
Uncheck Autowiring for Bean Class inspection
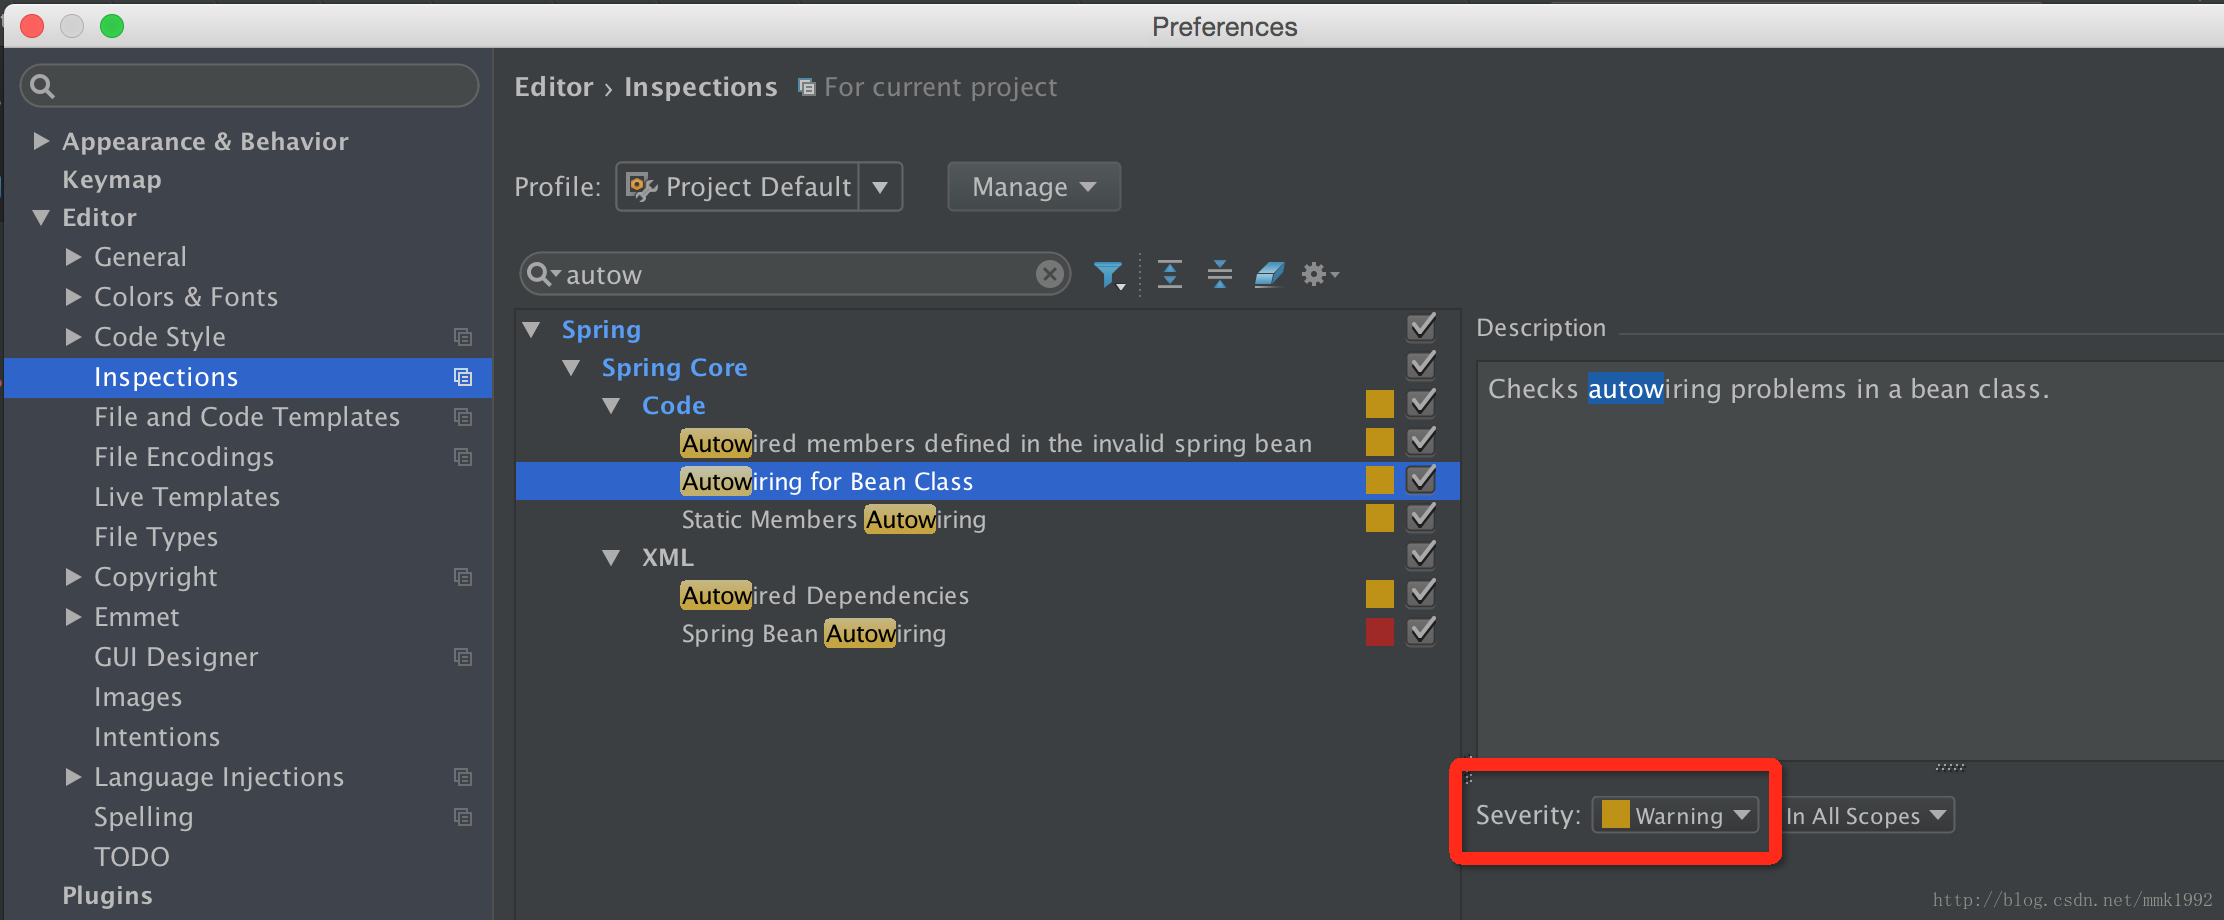1421,480
